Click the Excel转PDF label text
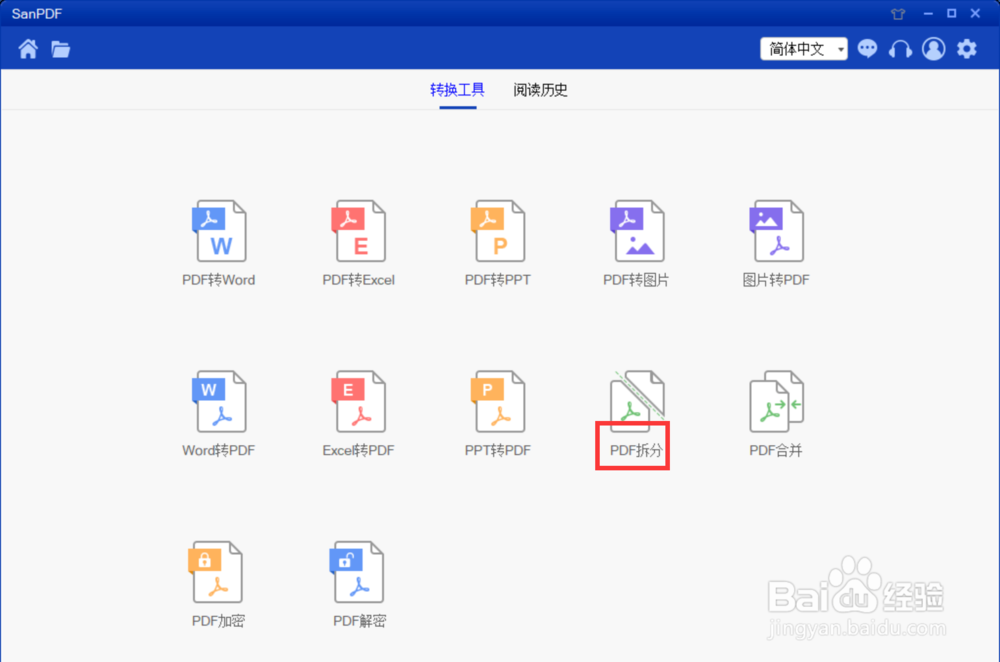Viewport: 1000px width, 662px height. 358,450
